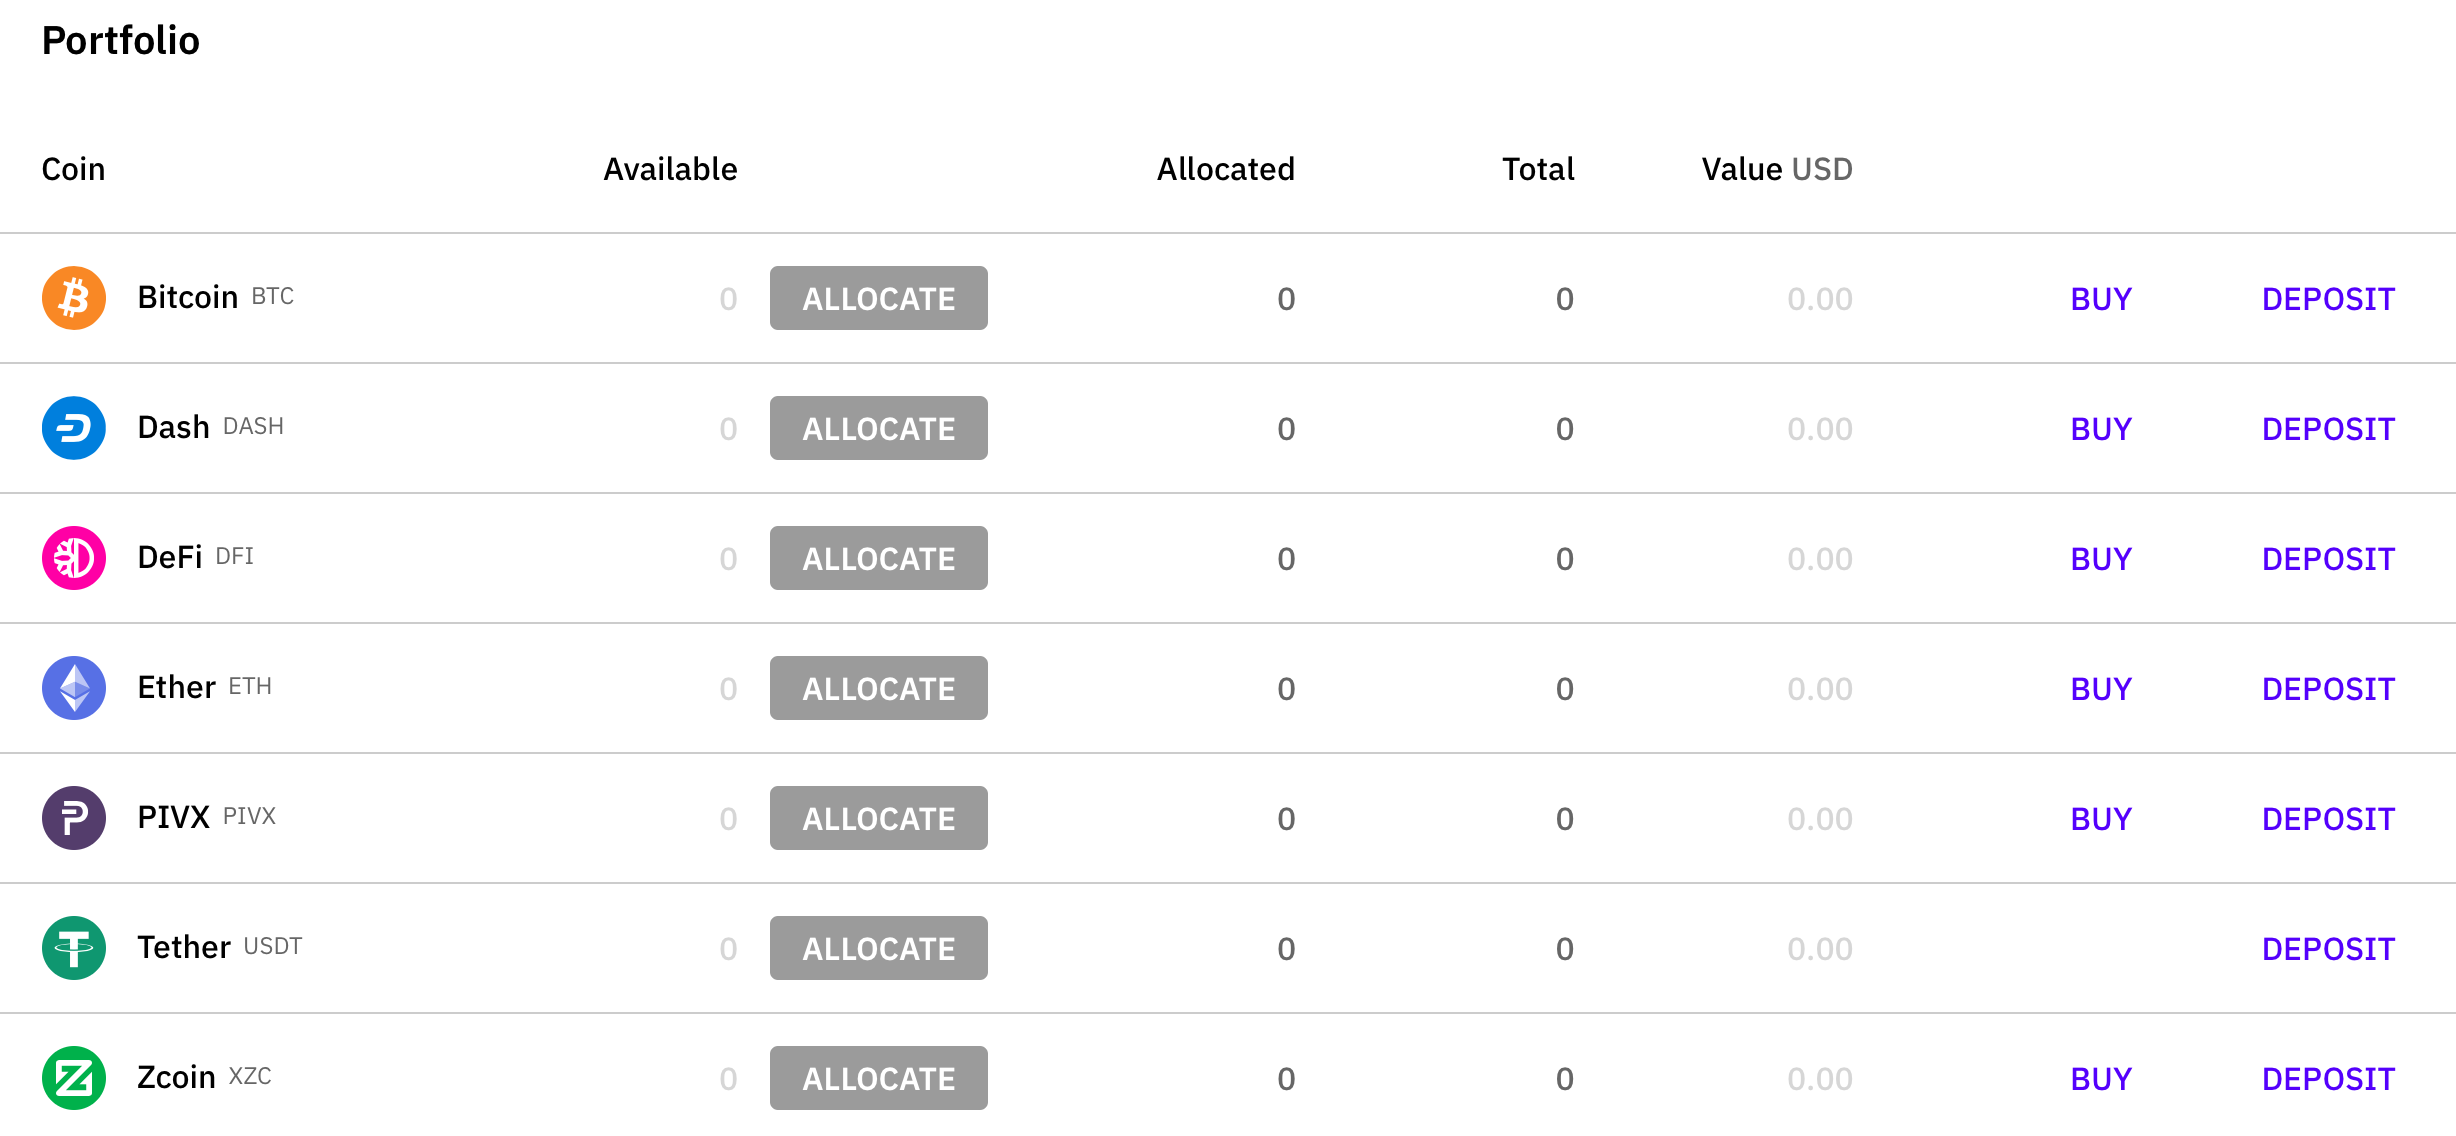Click the Value USD column header
This screenshot has width=2456, height=1136.
pyautogui.click(x=1776, y=169)
